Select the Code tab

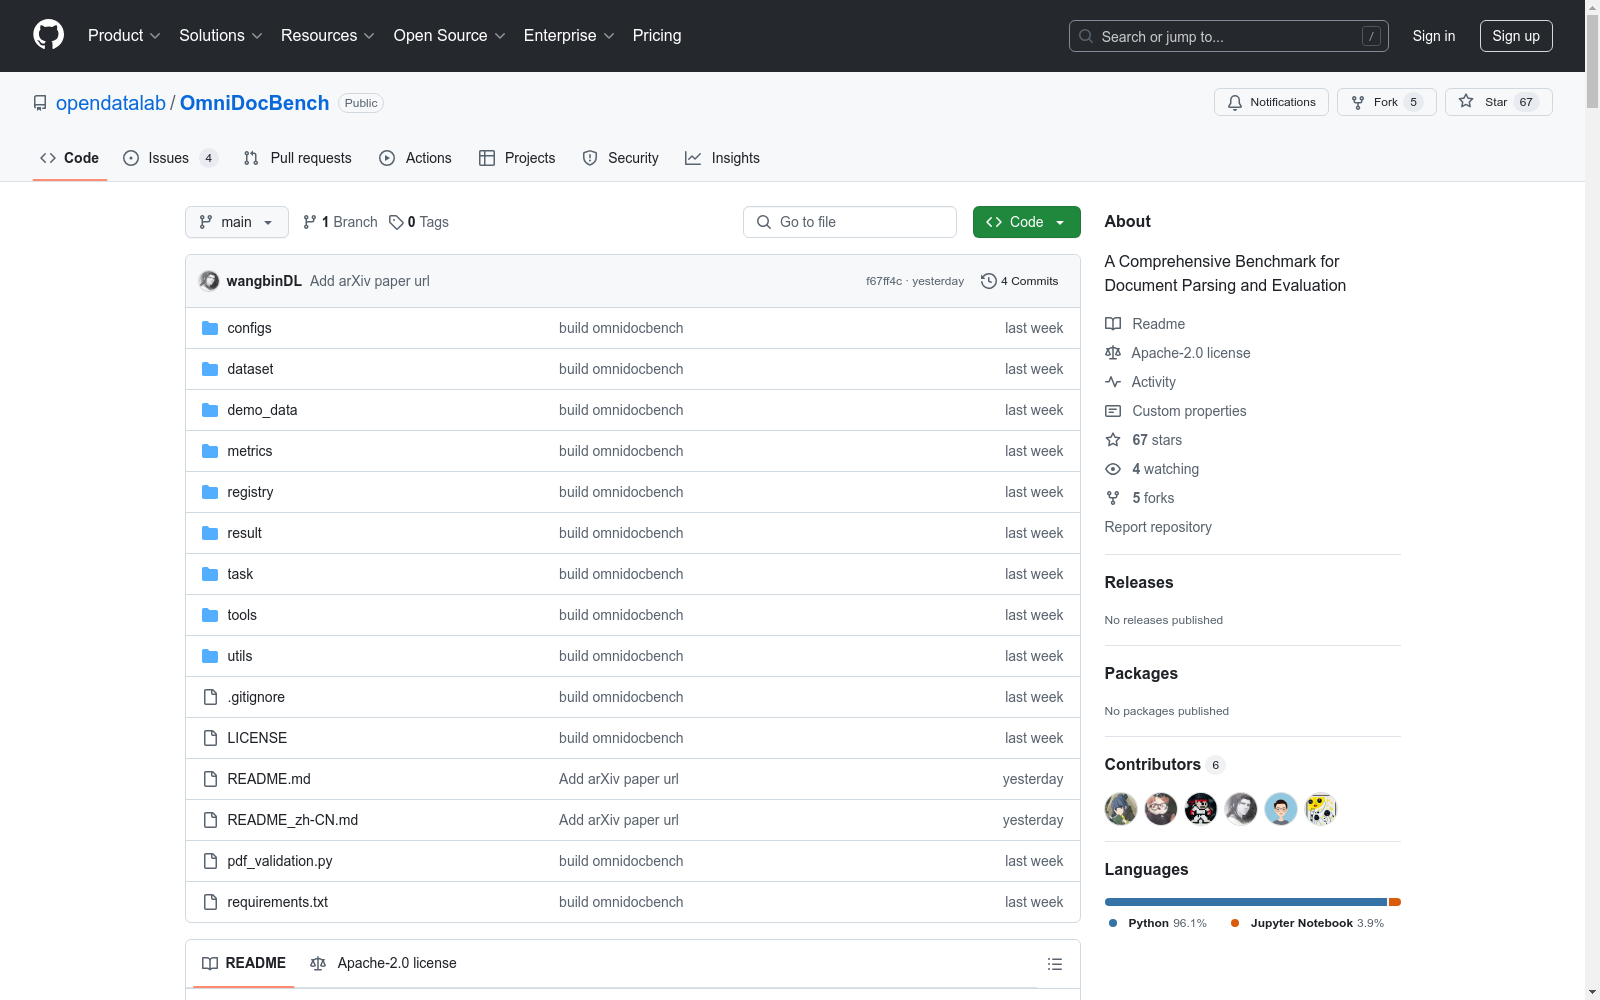(70, 158)
